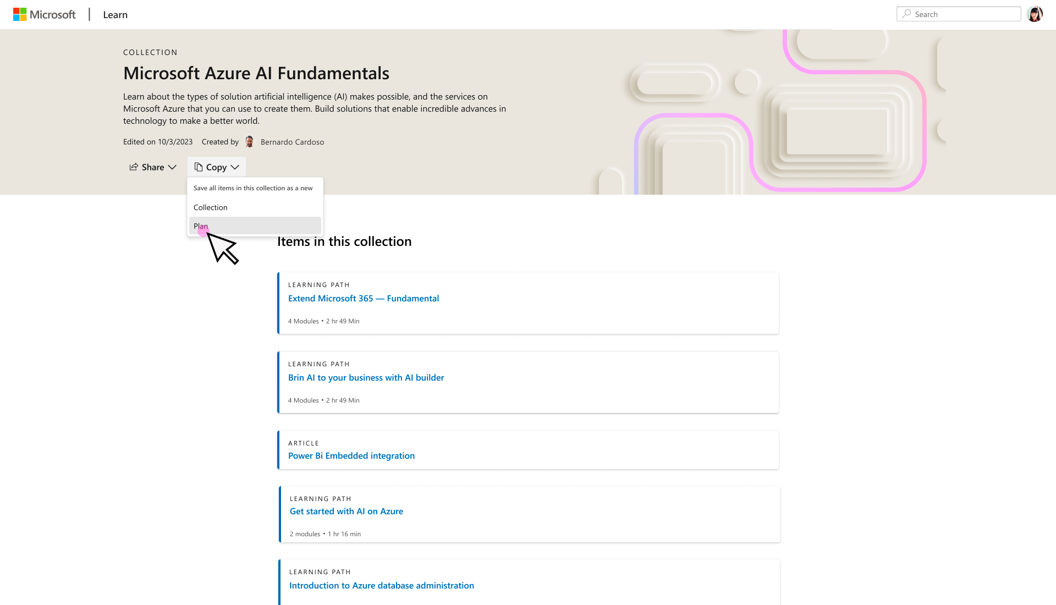
Task: Open Bernardo Cardoso's creator avatar icon
Action: coord(249,141)
